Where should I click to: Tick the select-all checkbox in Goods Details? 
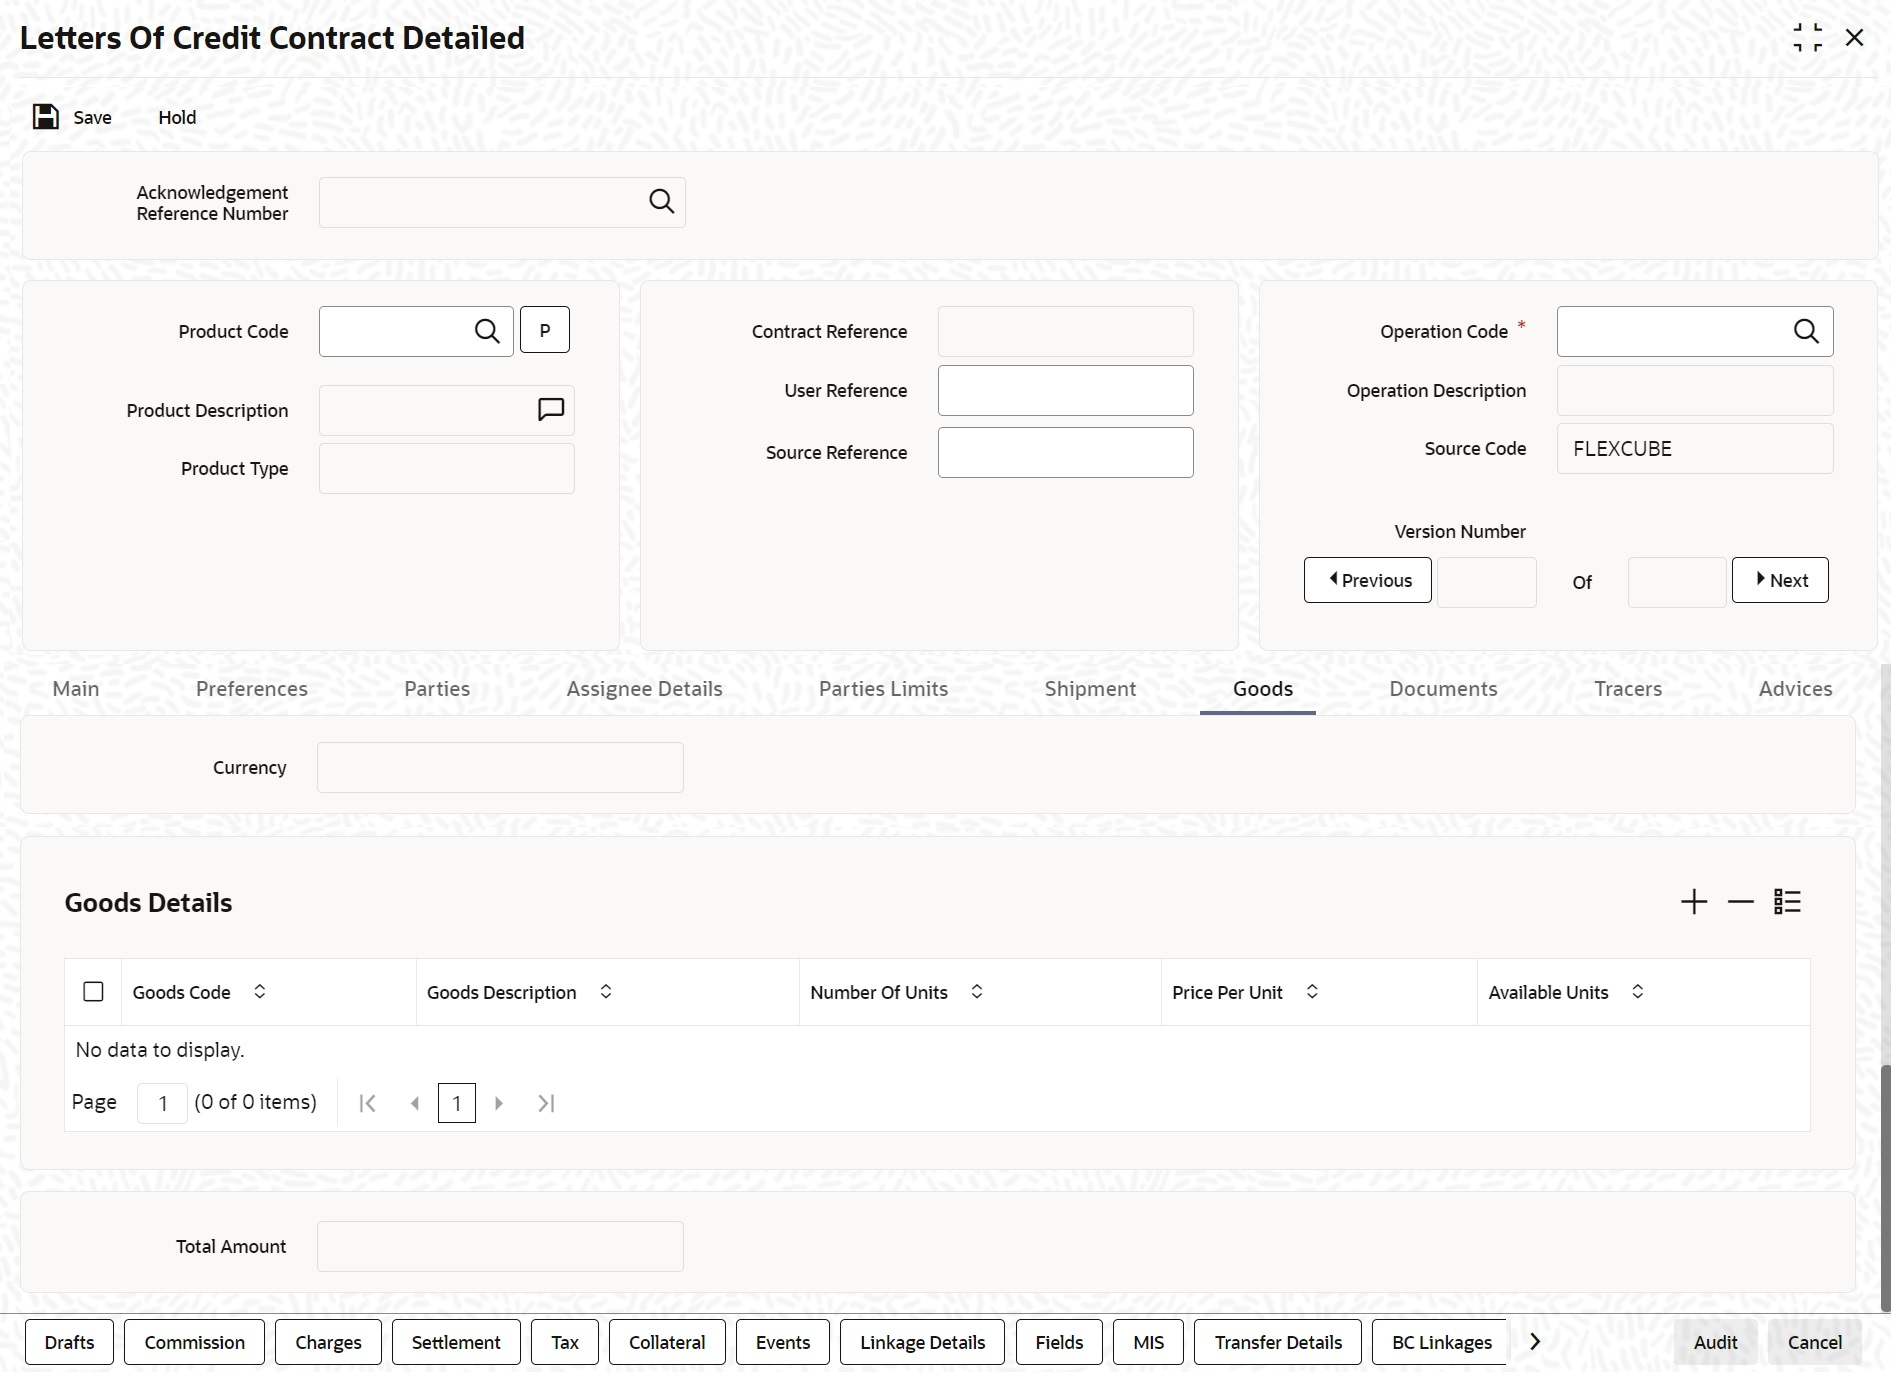click(93, 992)
